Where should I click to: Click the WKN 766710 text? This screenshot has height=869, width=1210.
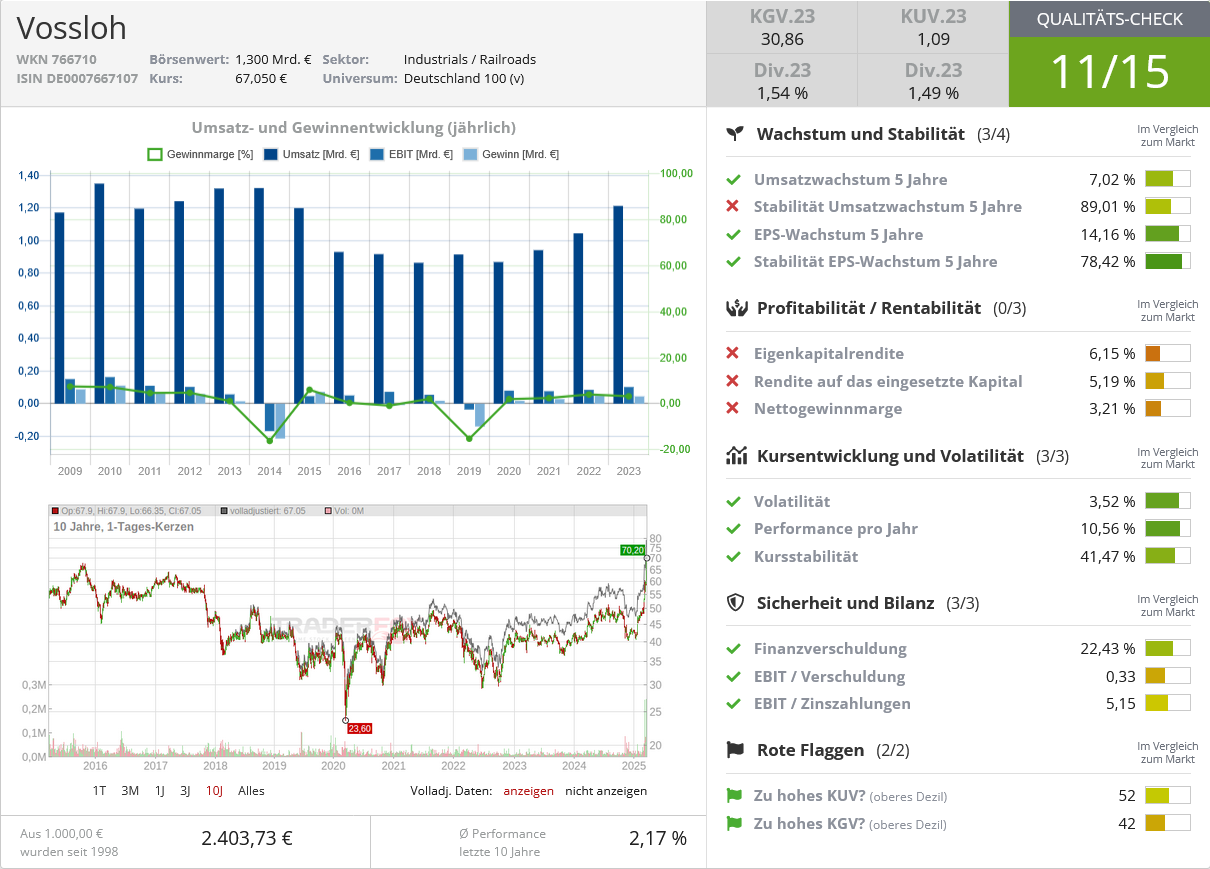(56, 60)
